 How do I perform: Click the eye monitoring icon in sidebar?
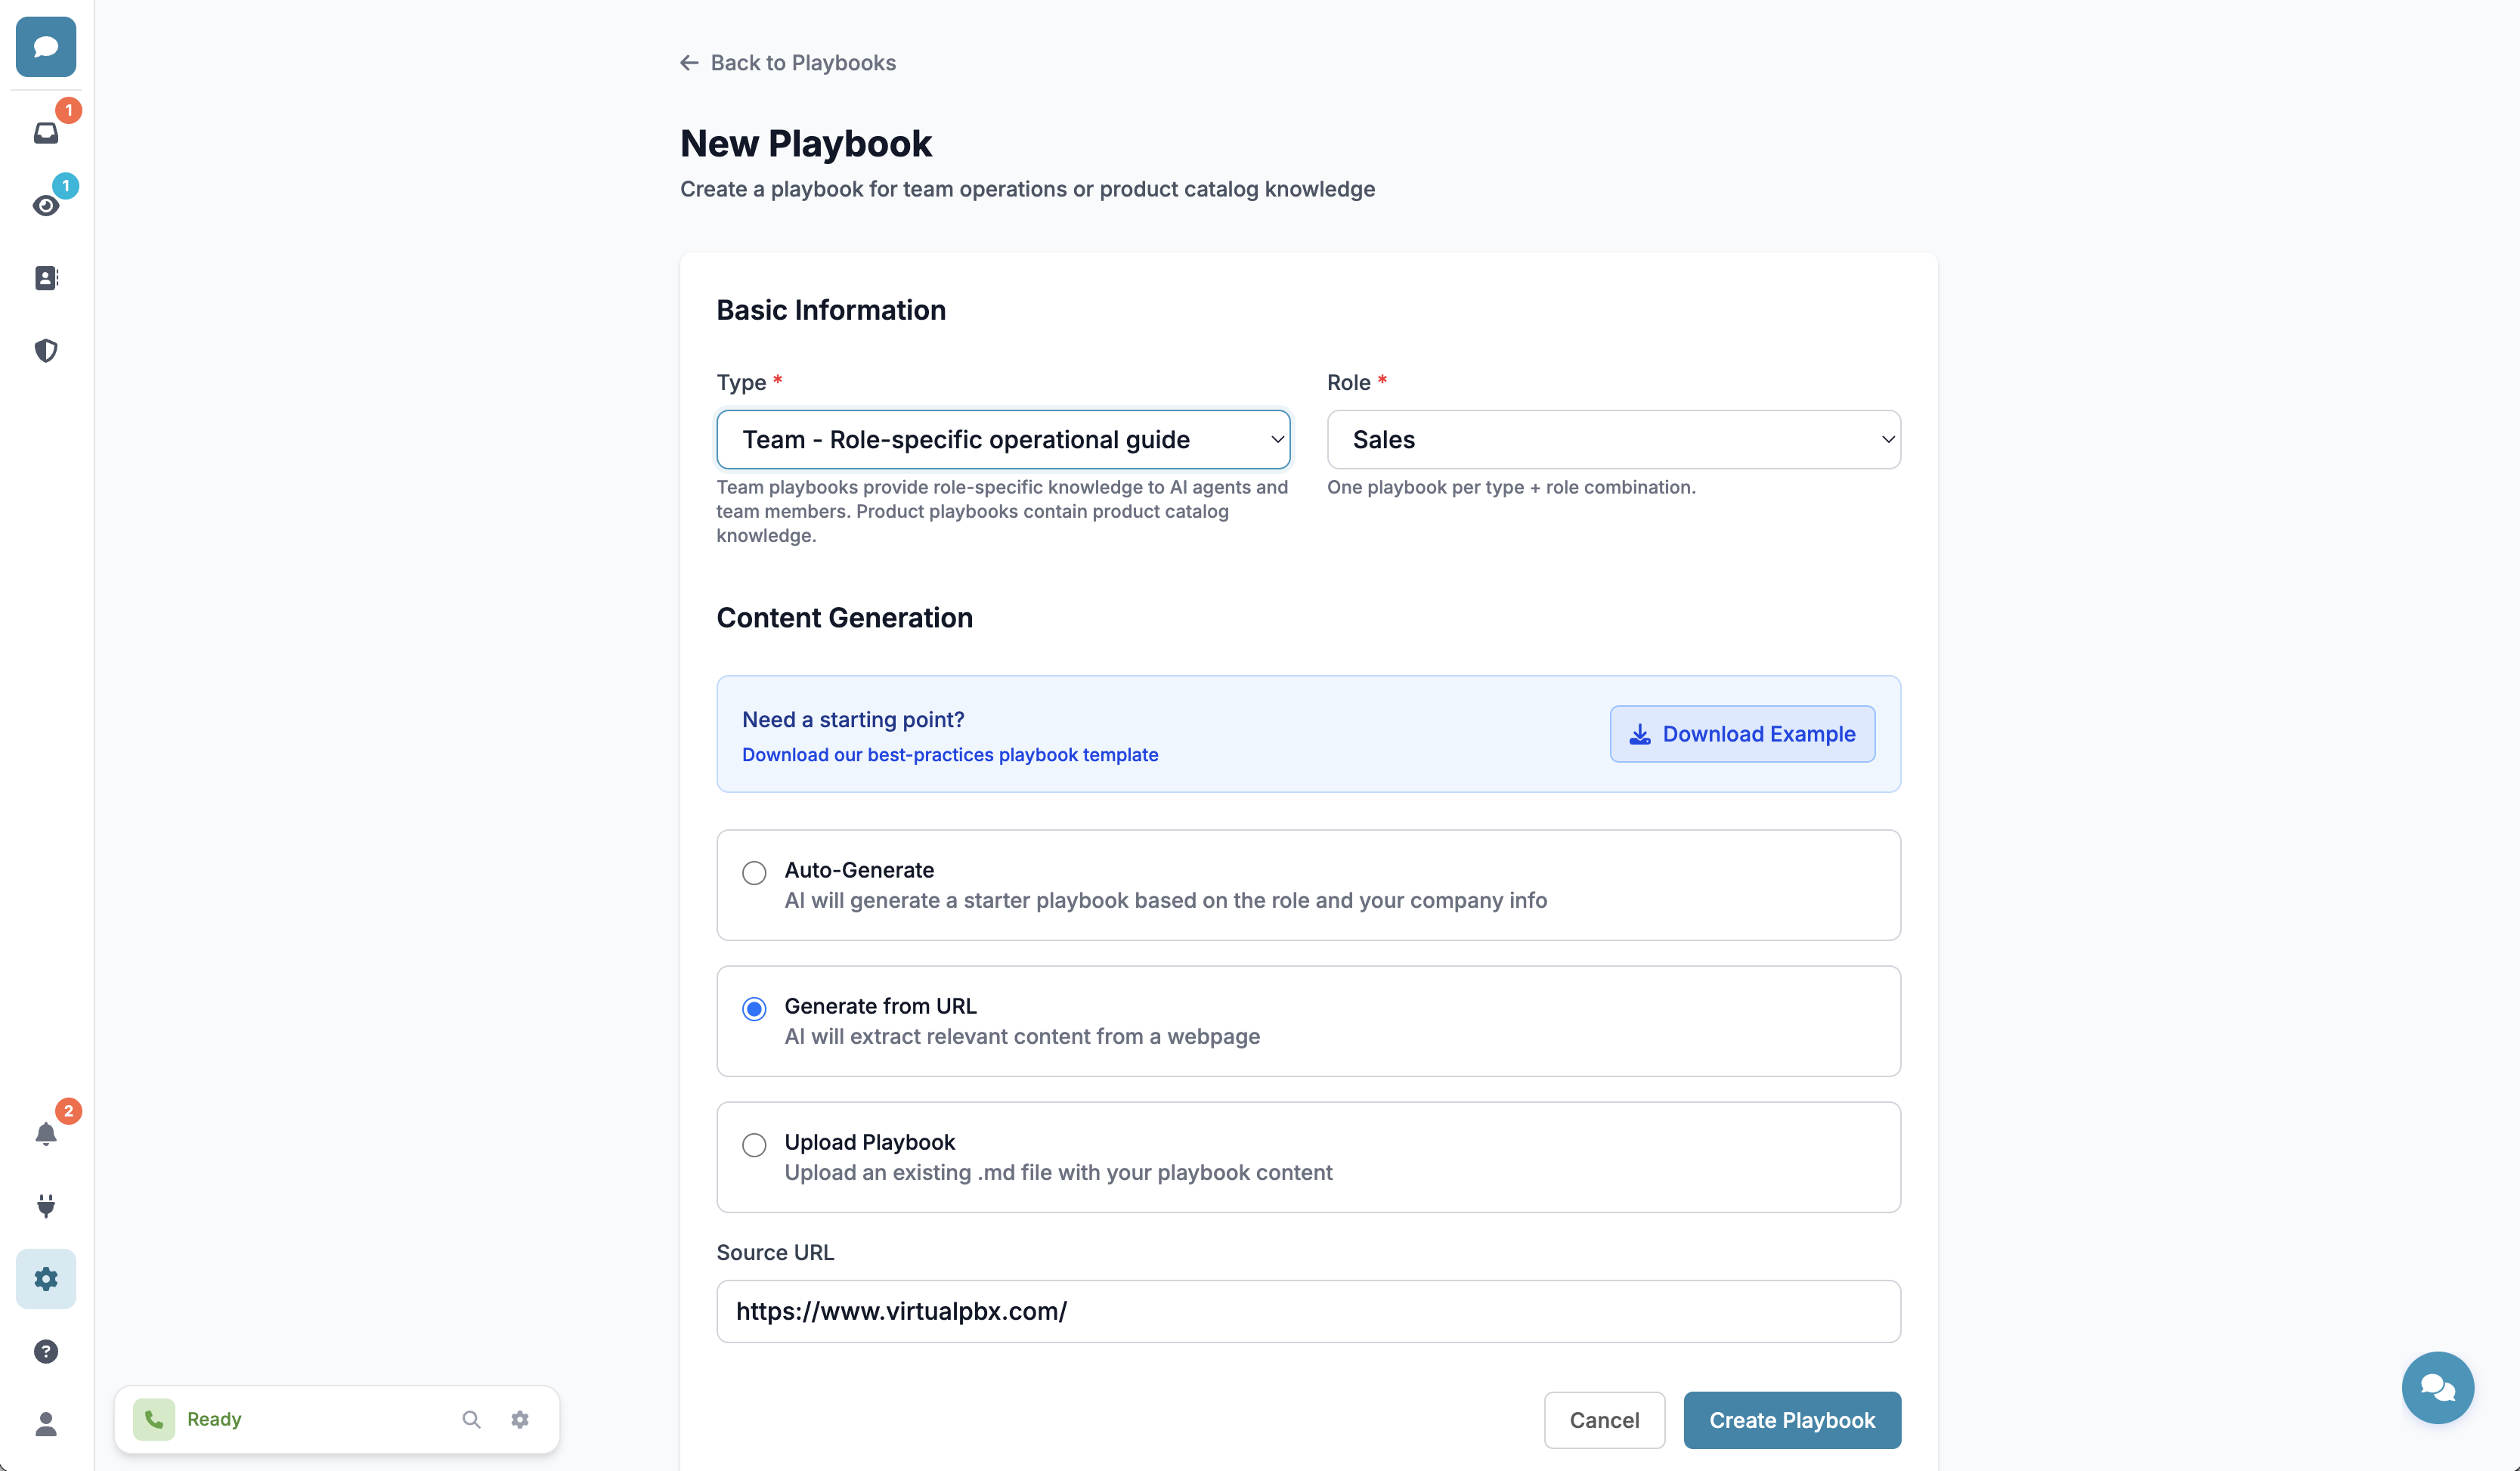tap(46, 206)
